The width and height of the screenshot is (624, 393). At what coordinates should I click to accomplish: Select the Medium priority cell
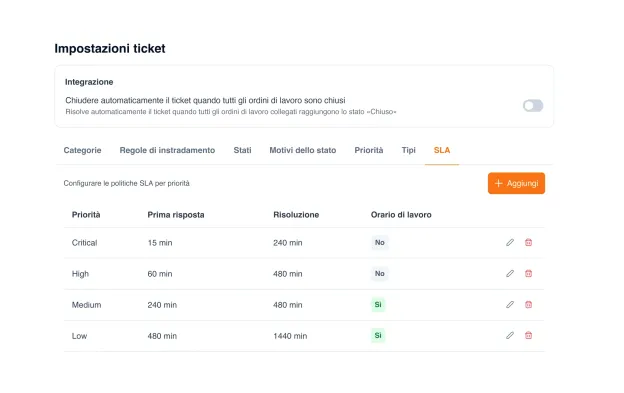pyautogui.click(x=86, y=305)
